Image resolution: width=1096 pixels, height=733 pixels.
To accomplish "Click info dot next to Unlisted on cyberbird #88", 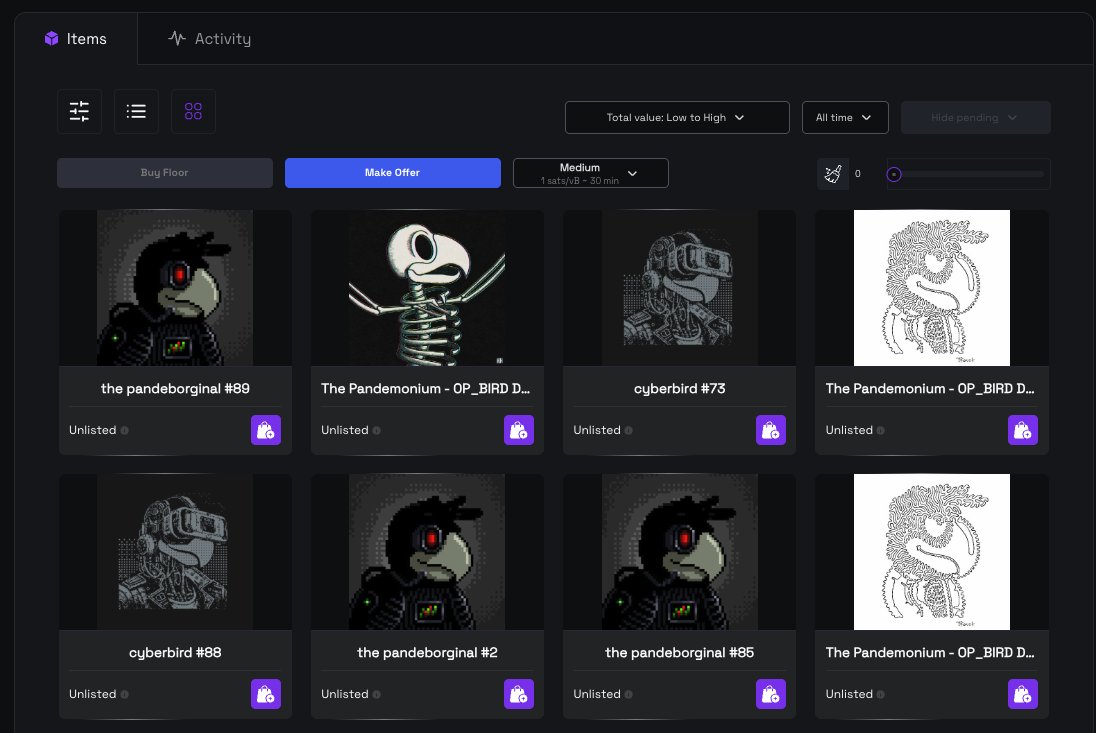I will point(124,695).
